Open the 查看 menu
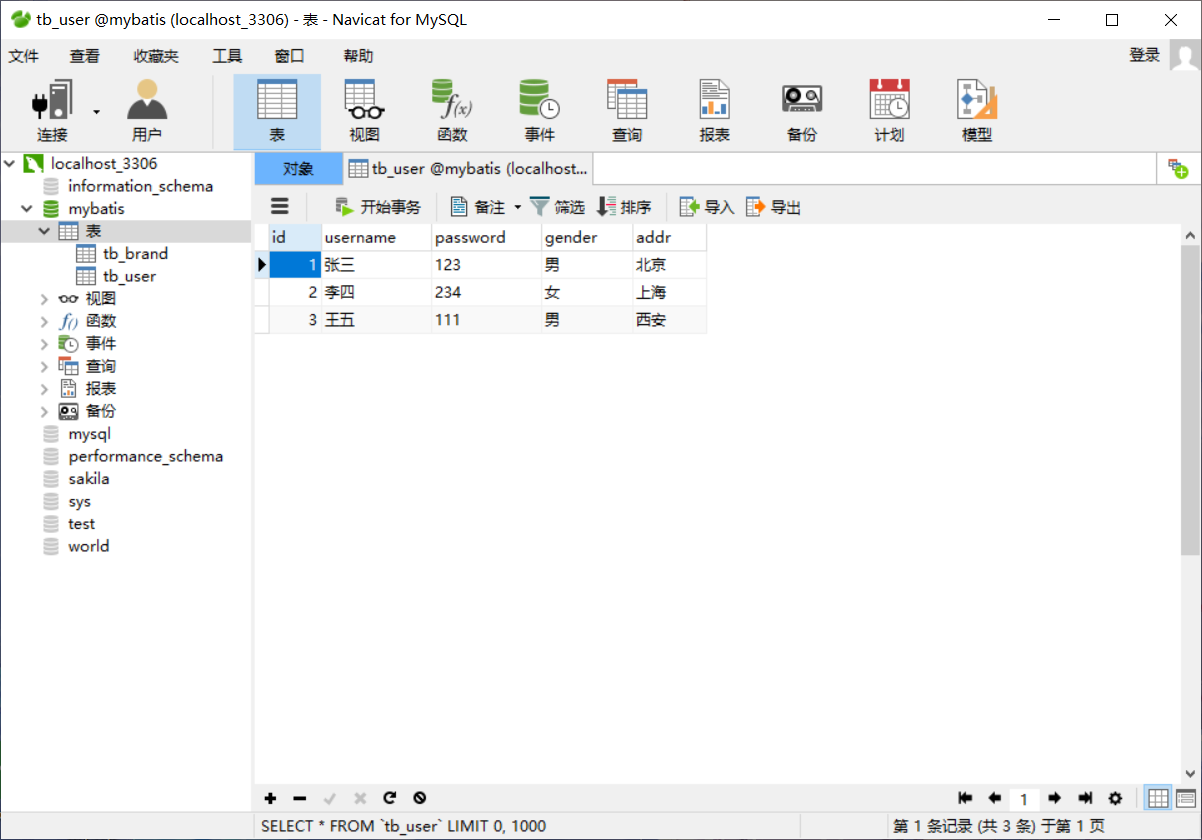 [x=85, y=56]
